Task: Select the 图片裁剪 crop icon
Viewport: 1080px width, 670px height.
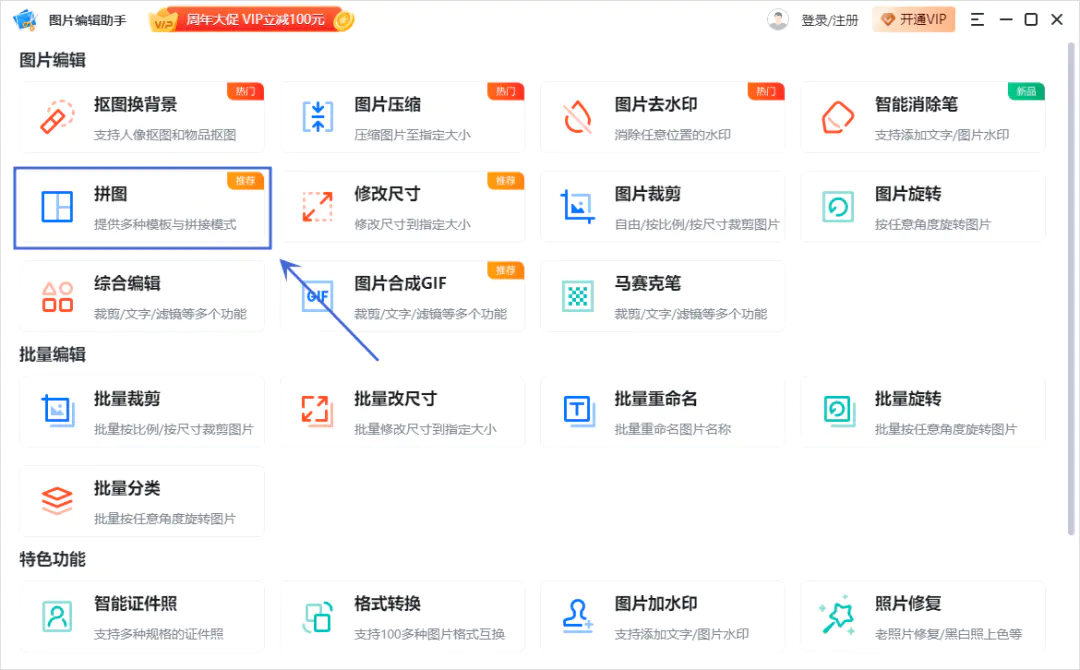Action: [x=577, y=207]
